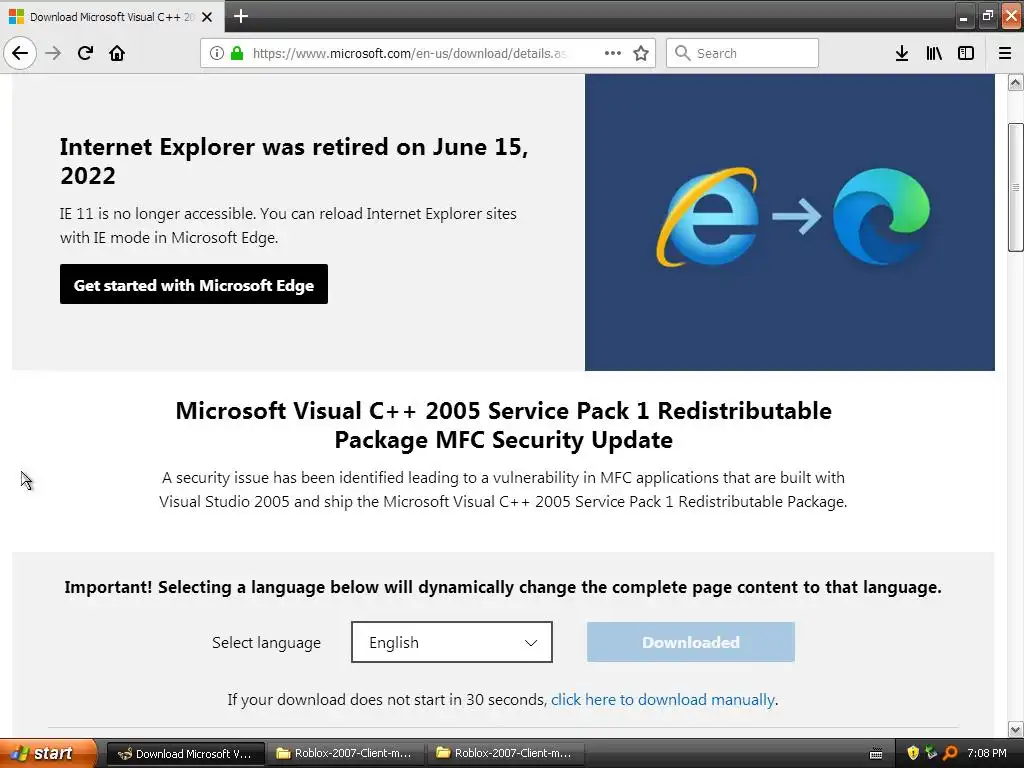Open first Roblox-2007-Client-m... taskbar folder
The height and width of the screenshot is (768, 1024).
click(x=345, y=754)
